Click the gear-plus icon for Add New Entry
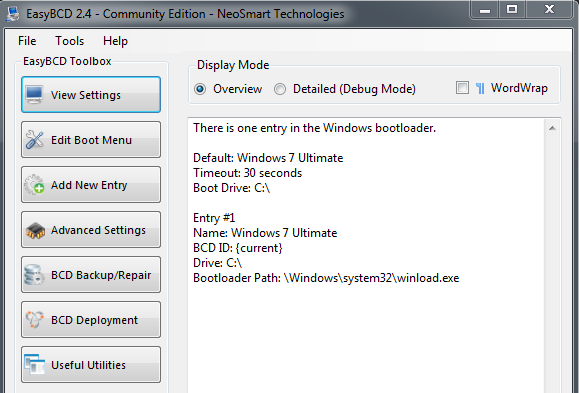 click(34, 184)
